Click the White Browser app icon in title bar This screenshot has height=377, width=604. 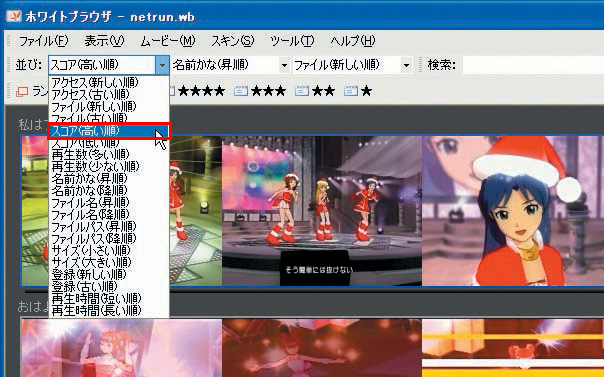13,16
